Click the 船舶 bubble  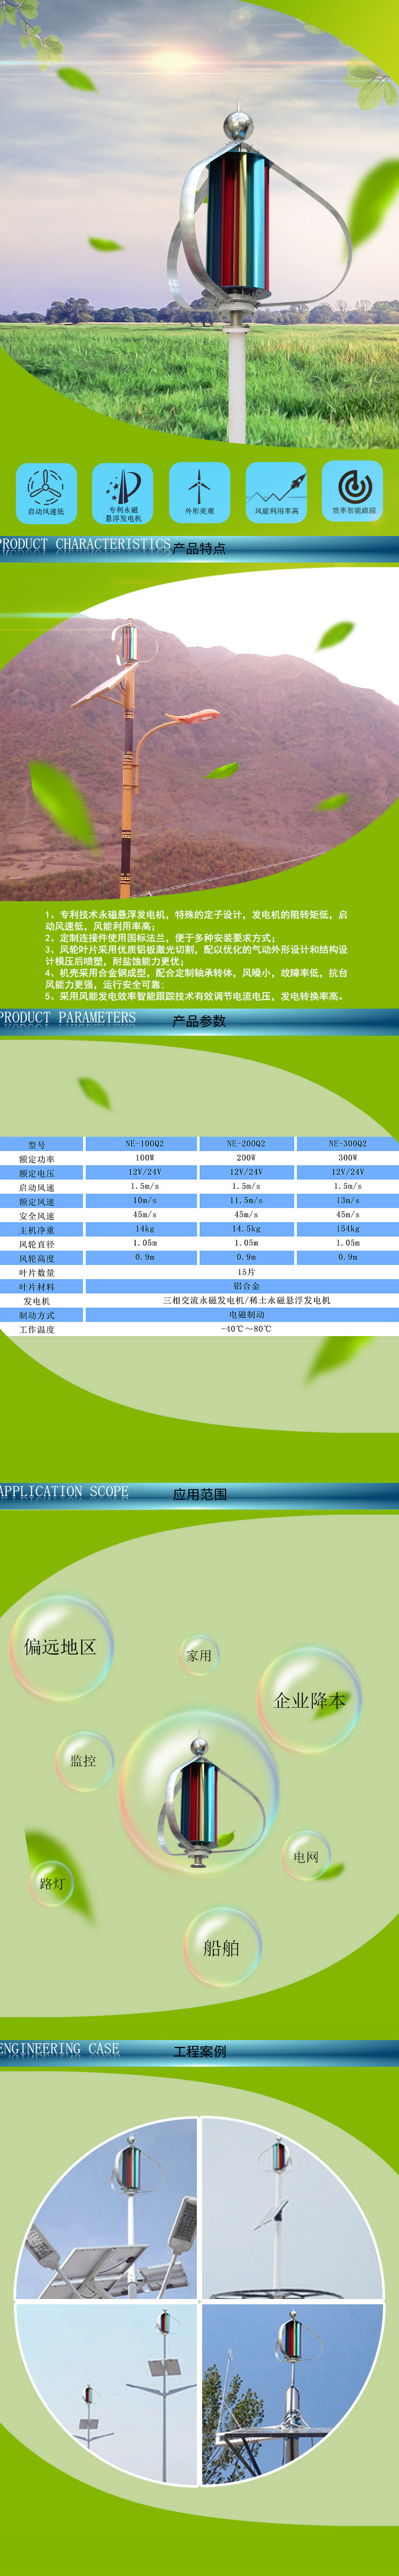(221, 1946)
